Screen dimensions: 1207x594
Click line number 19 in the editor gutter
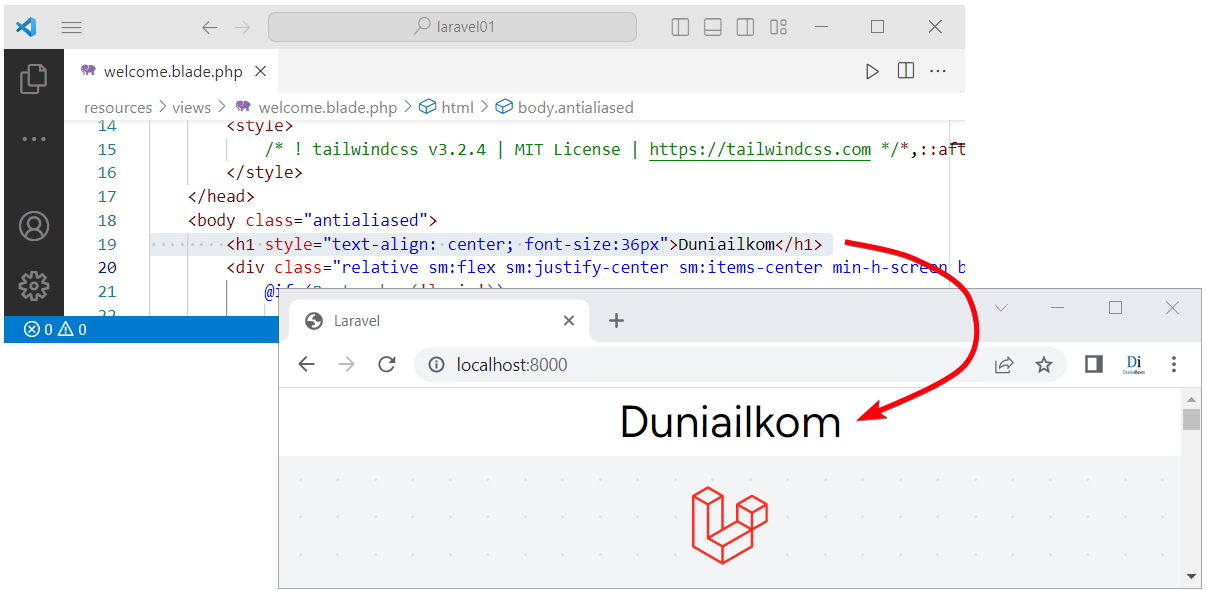(106, 244)
